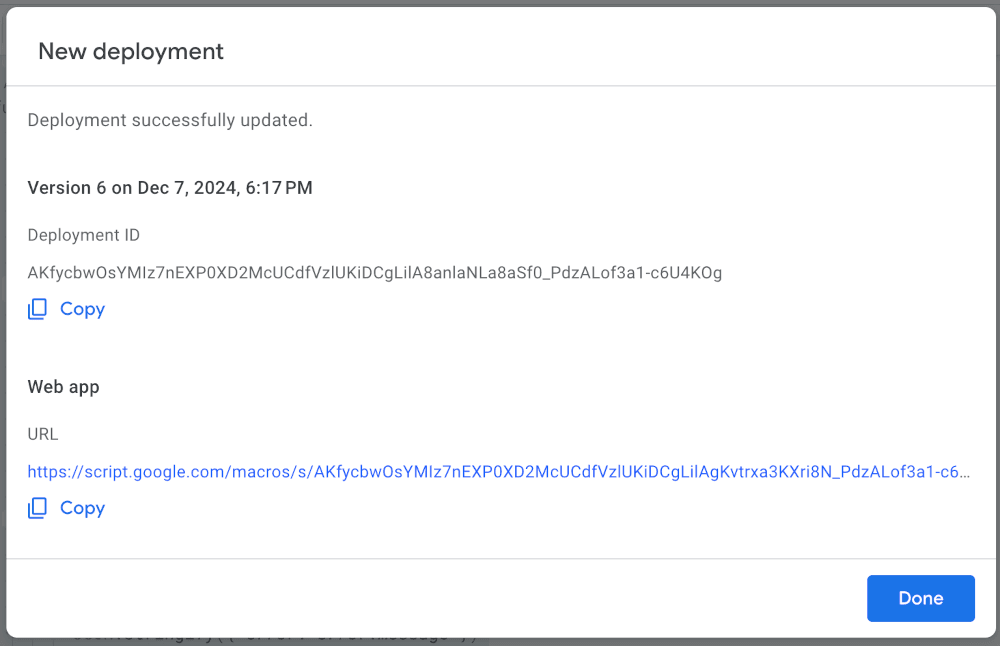This screenshot has width=1000, height=646.
Task: Click the overlapping-squares copy icon for the URL
Action: pos(37,508)
